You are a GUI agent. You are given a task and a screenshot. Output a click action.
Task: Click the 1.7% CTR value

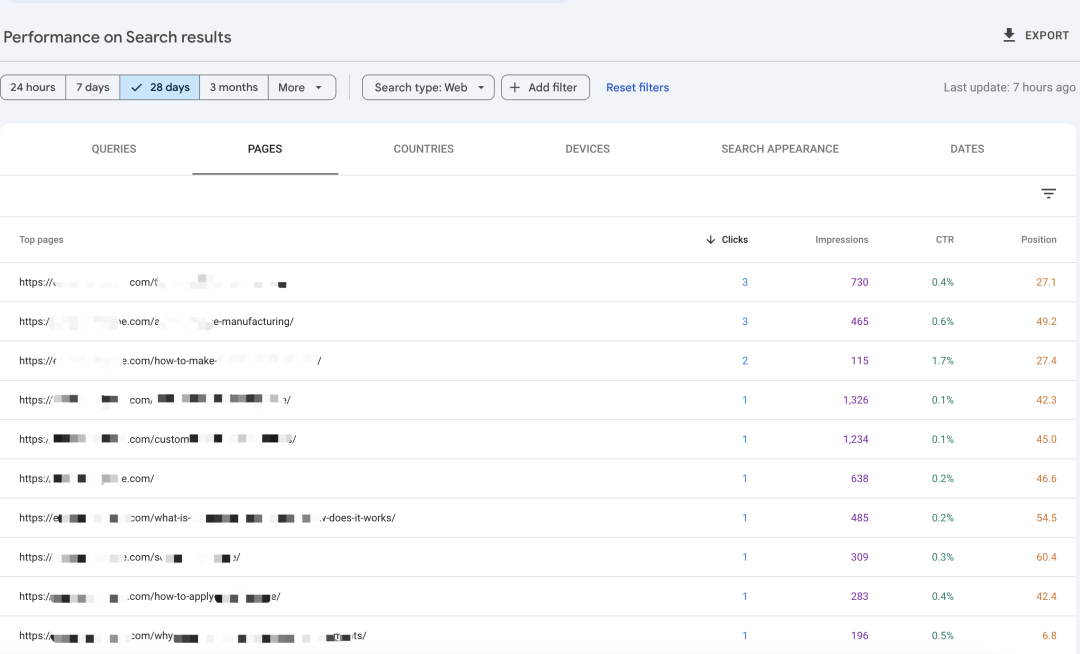click(943, 361)
